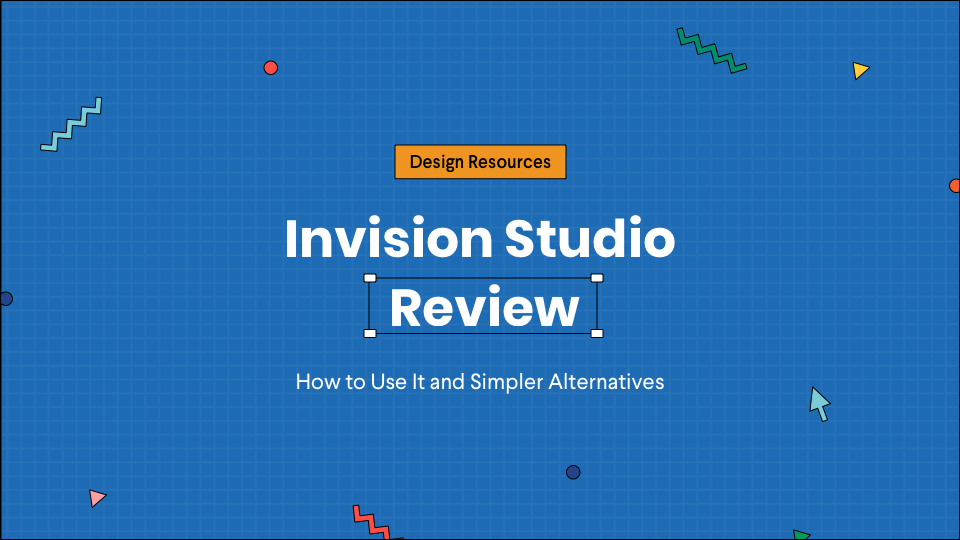Click the subtitle How to Use It and Simpler Alternatives
Image resolution: width=960 pixels, height=540 pixels.
pos(480,382)
